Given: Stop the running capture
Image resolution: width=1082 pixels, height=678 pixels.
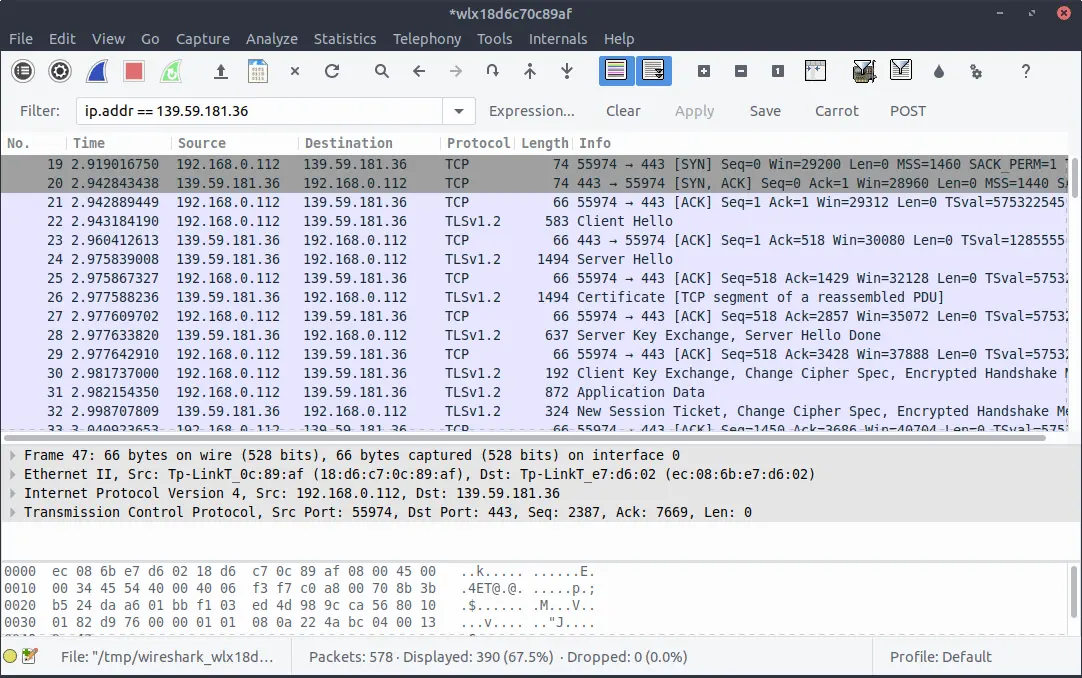Looking at the screenshot, I should tap(131, 71).
